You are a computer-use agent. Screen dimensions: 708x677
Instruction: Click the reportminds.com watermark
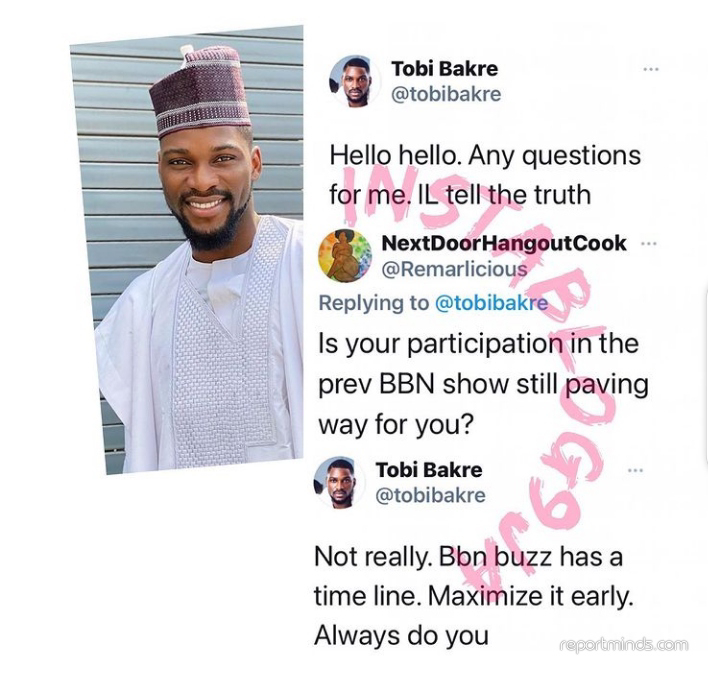click(x=624, y=644)
